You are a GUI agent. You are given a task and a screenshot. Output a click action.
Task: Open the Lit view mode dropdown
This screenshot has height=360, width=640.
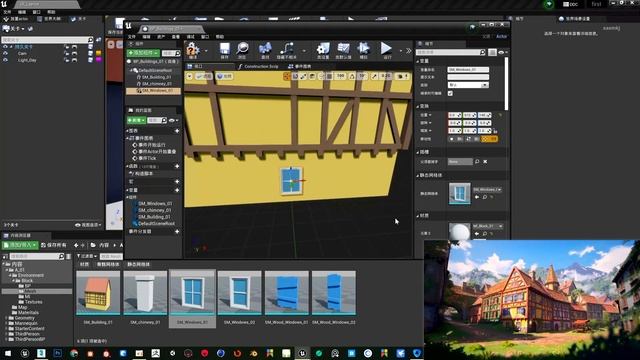click(x=224, y=76)
